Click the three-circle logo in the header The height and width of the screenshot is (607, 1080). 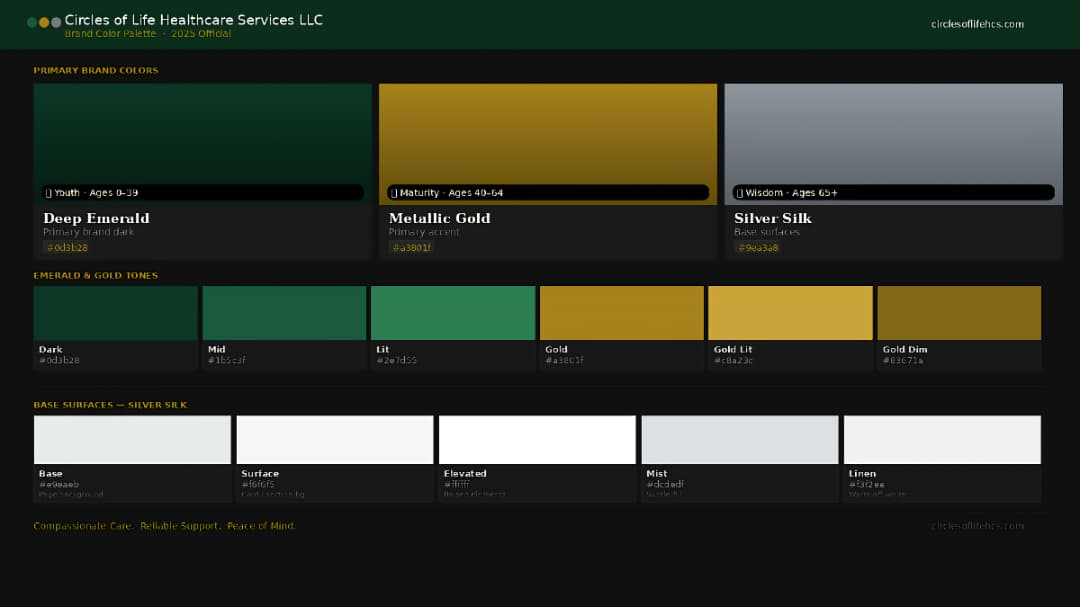pyautogui.click(x=44, y=23)
